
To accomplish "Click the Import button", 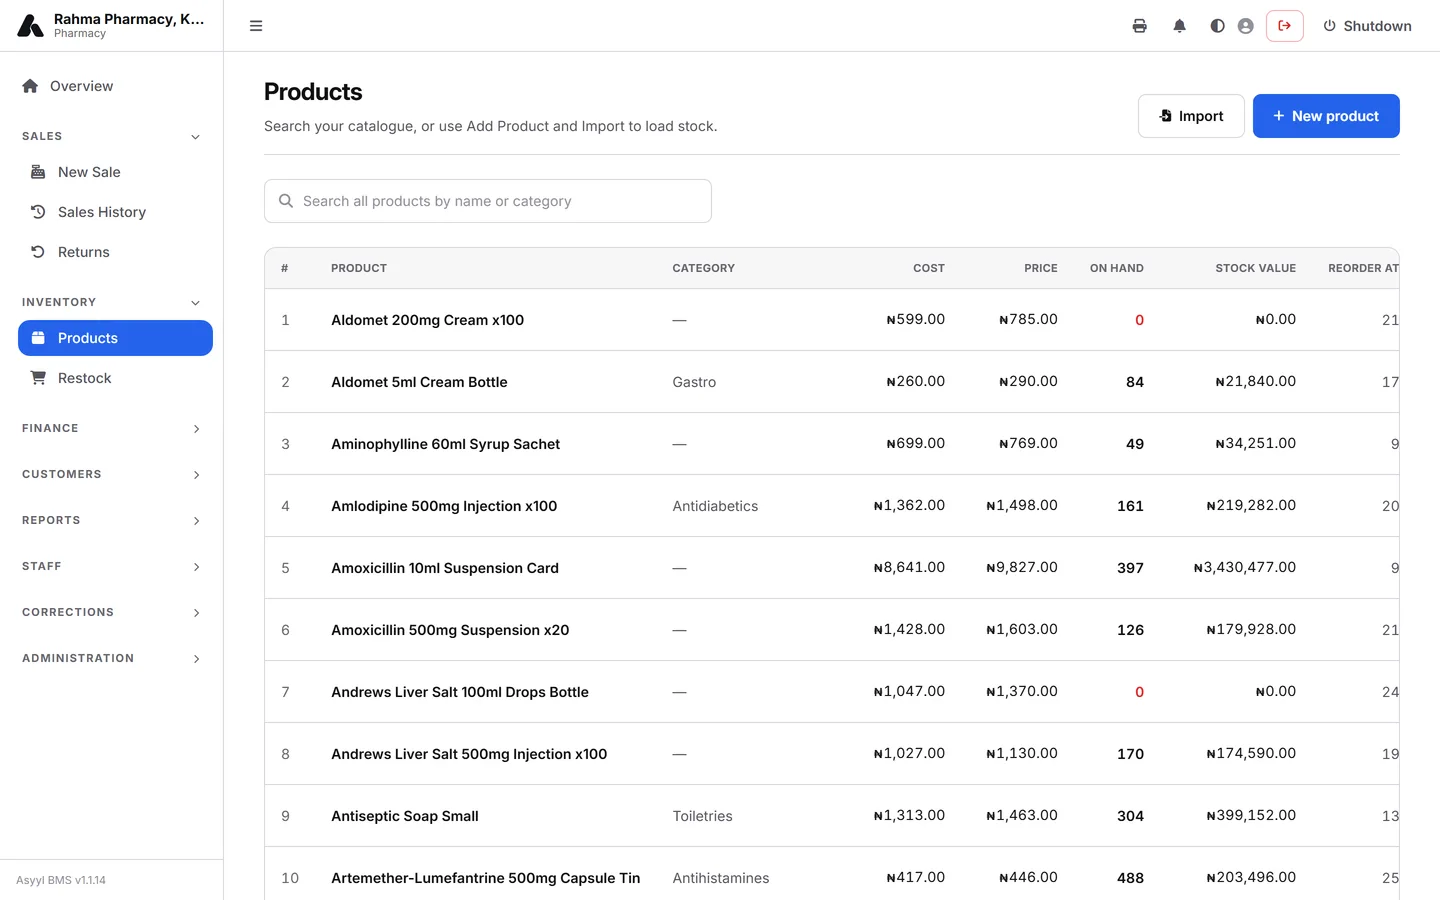I will click(1191, 116).
